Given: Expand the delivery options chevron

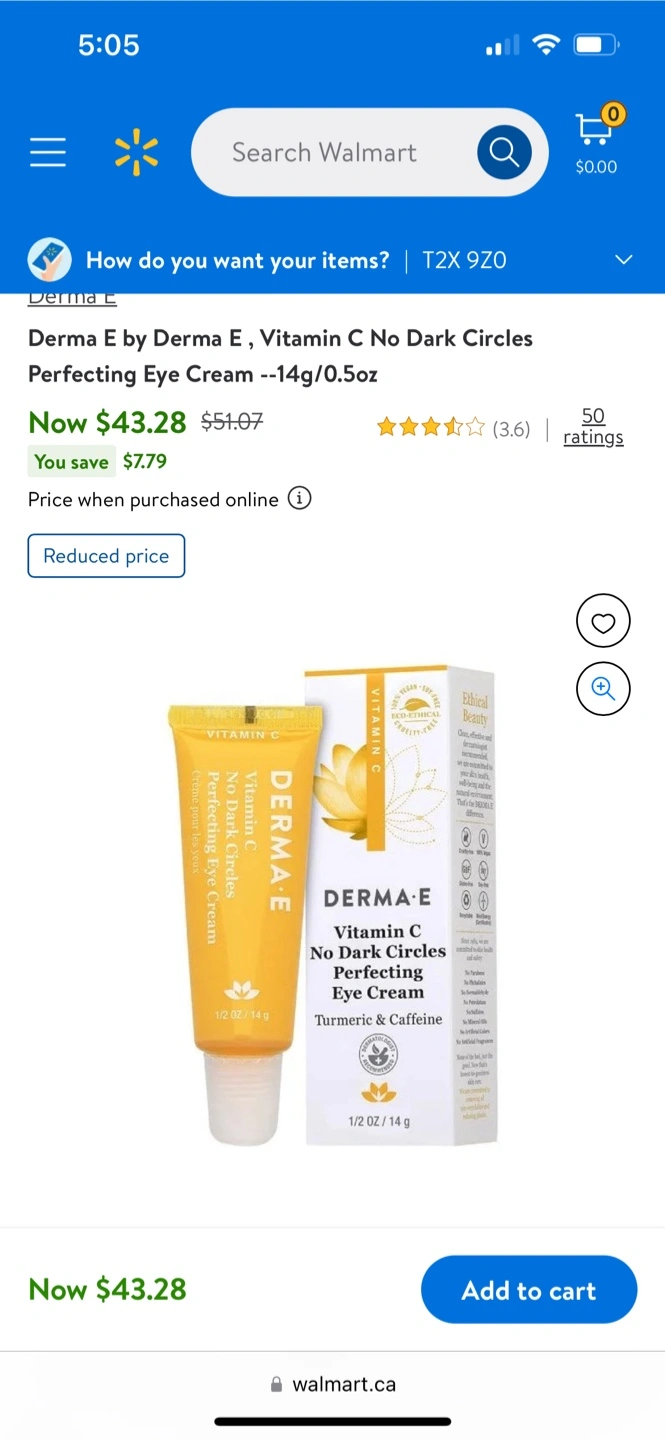Looking at the screenshot, I should pos(624,261).
